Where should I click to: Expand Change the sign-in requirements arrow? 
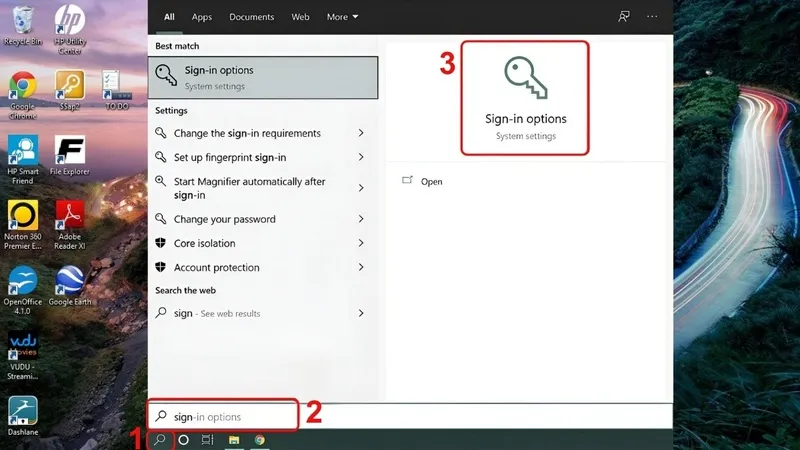coord(361,133)
